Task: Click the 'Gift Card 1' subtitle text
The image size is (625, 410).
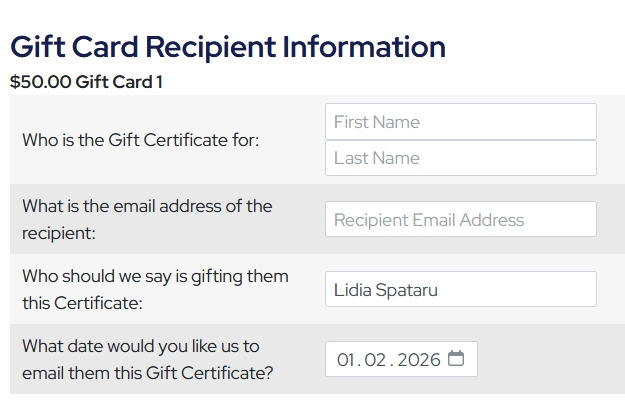Action: 119,82
